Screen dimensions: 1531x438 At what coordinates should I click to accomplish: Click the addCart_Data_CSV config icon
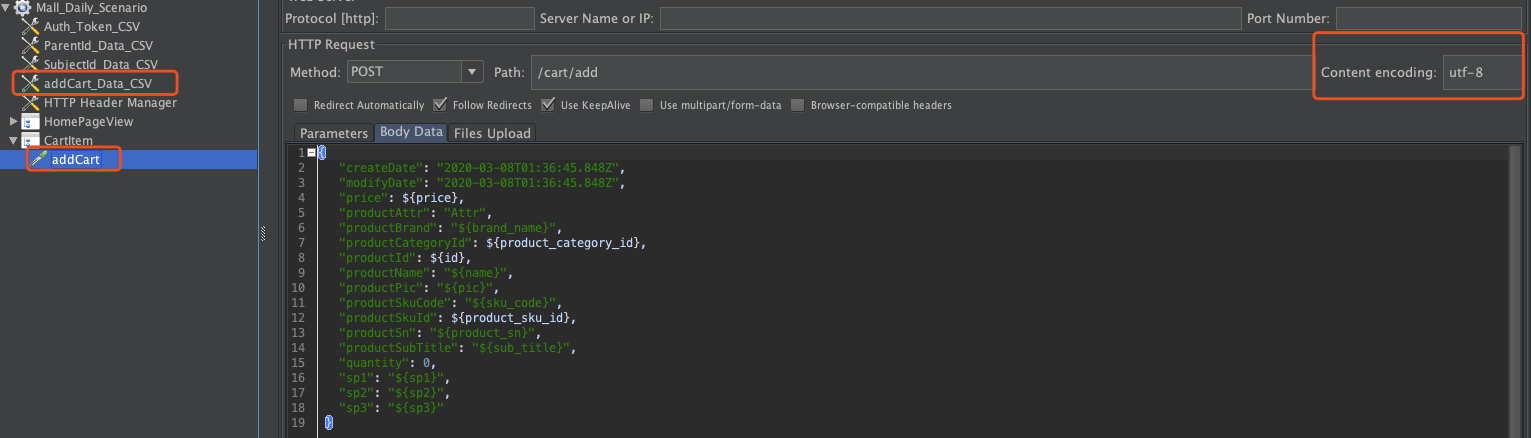[x=30, y=83]
